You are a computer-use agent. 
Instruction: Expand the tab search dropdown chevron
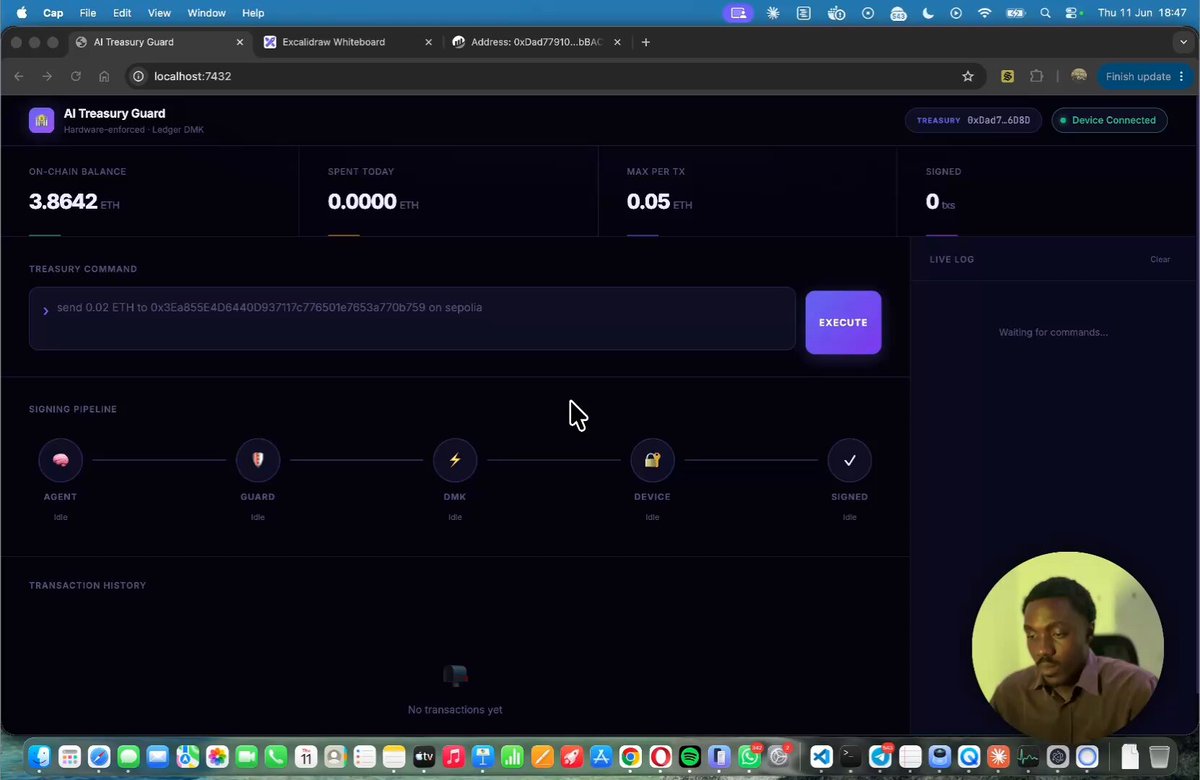(x=1184, y=42)
